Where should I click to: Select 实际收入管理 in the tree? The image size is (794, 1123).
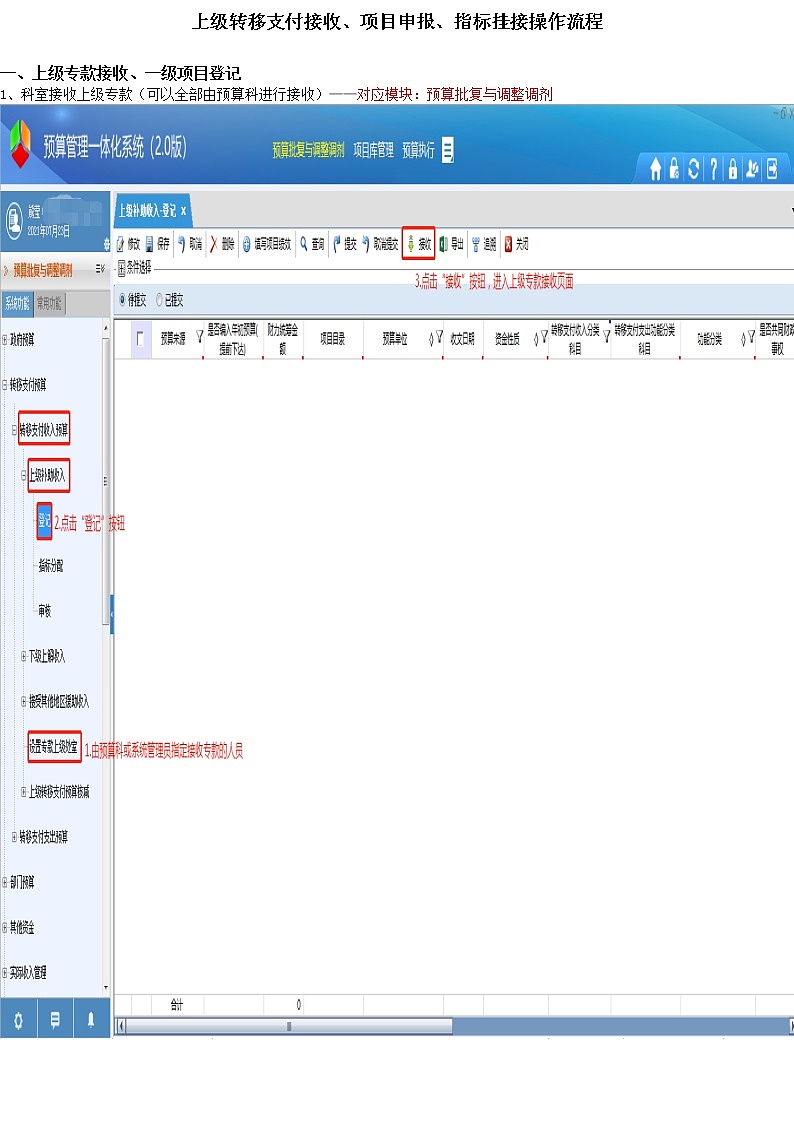tap(28, 973)
